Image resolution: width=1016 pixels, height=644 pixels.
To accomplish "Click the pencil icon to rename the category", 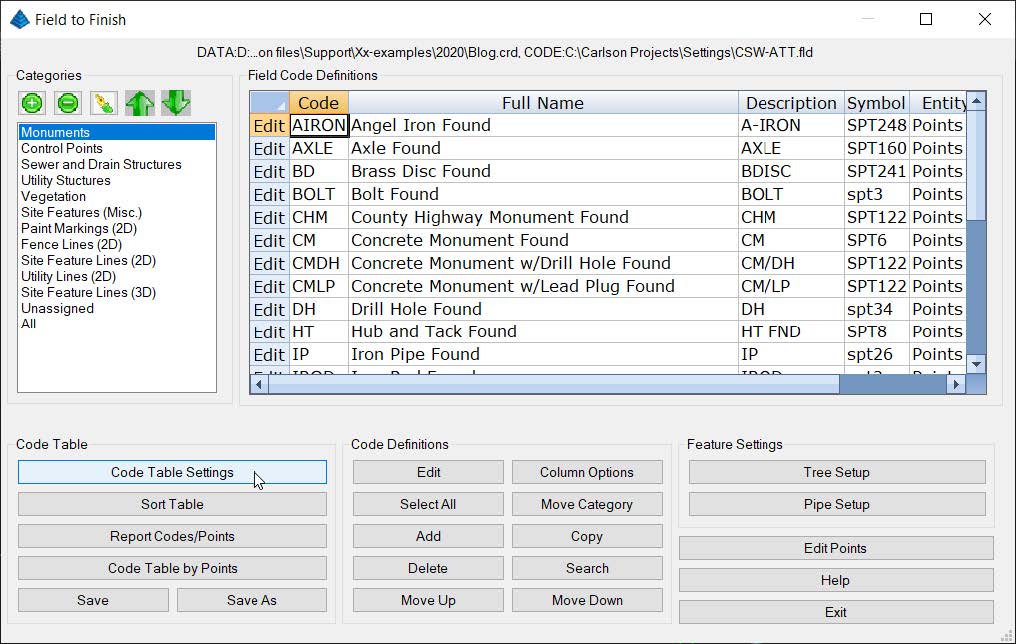I will [103, 102].
